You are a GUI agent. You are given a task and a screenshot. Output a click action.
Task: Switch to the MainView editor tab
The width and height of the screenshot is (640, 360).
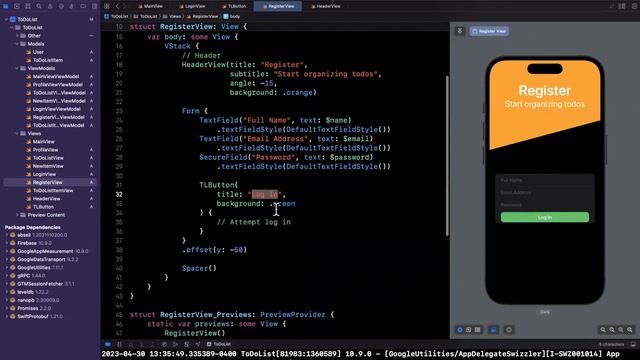click(x=151, y=6)
